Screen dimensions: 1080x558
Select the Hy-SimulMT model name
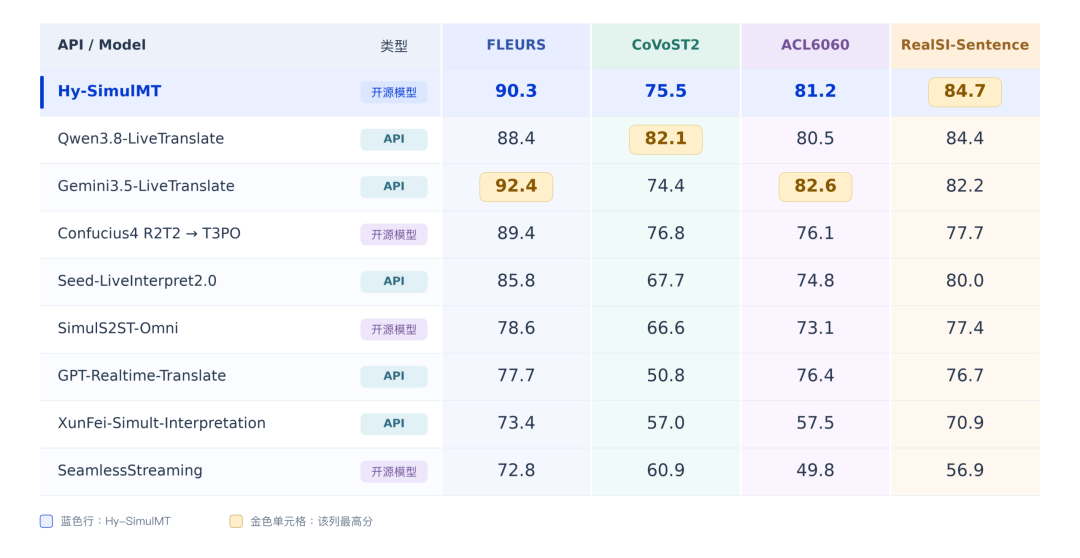pyautogui.click(x=110, y=92)
